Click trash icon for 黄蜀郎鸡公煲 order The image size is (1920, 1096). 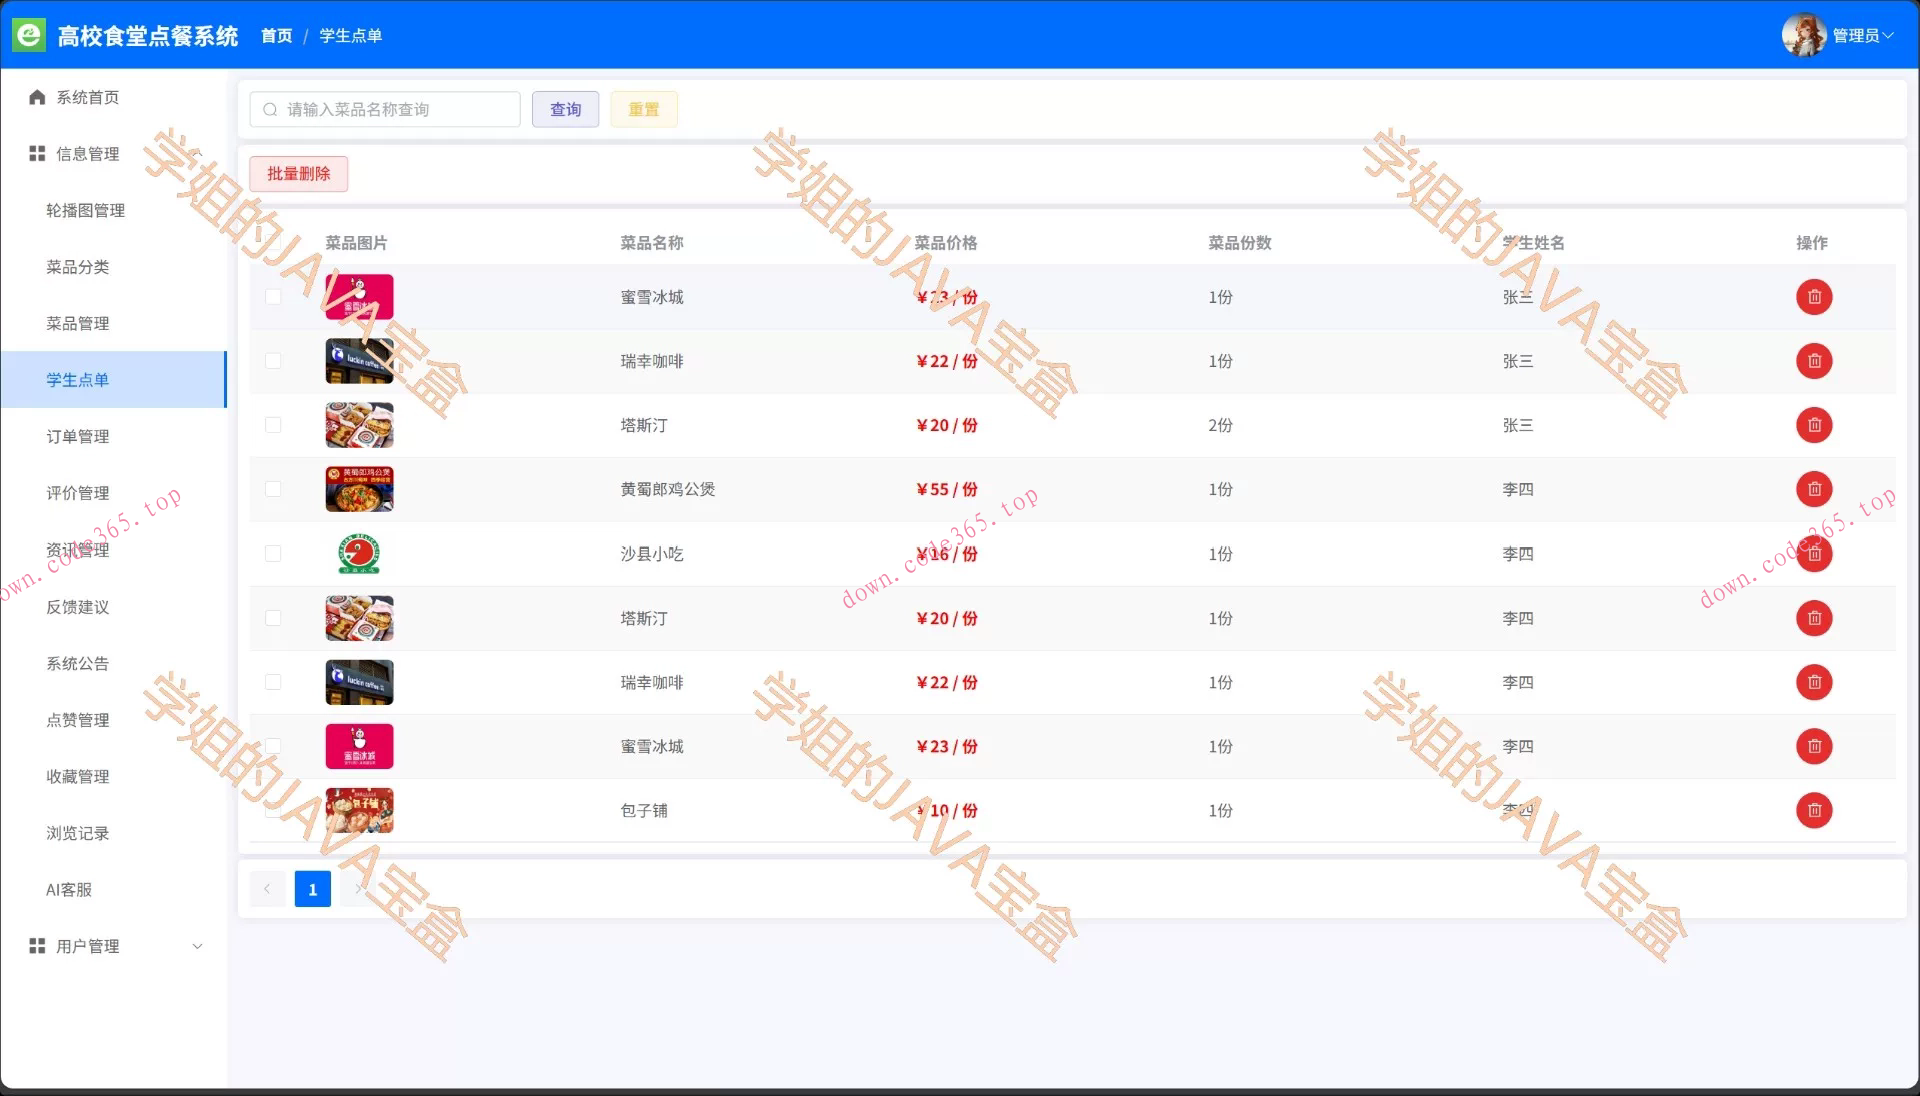(x=1814, y=489)
